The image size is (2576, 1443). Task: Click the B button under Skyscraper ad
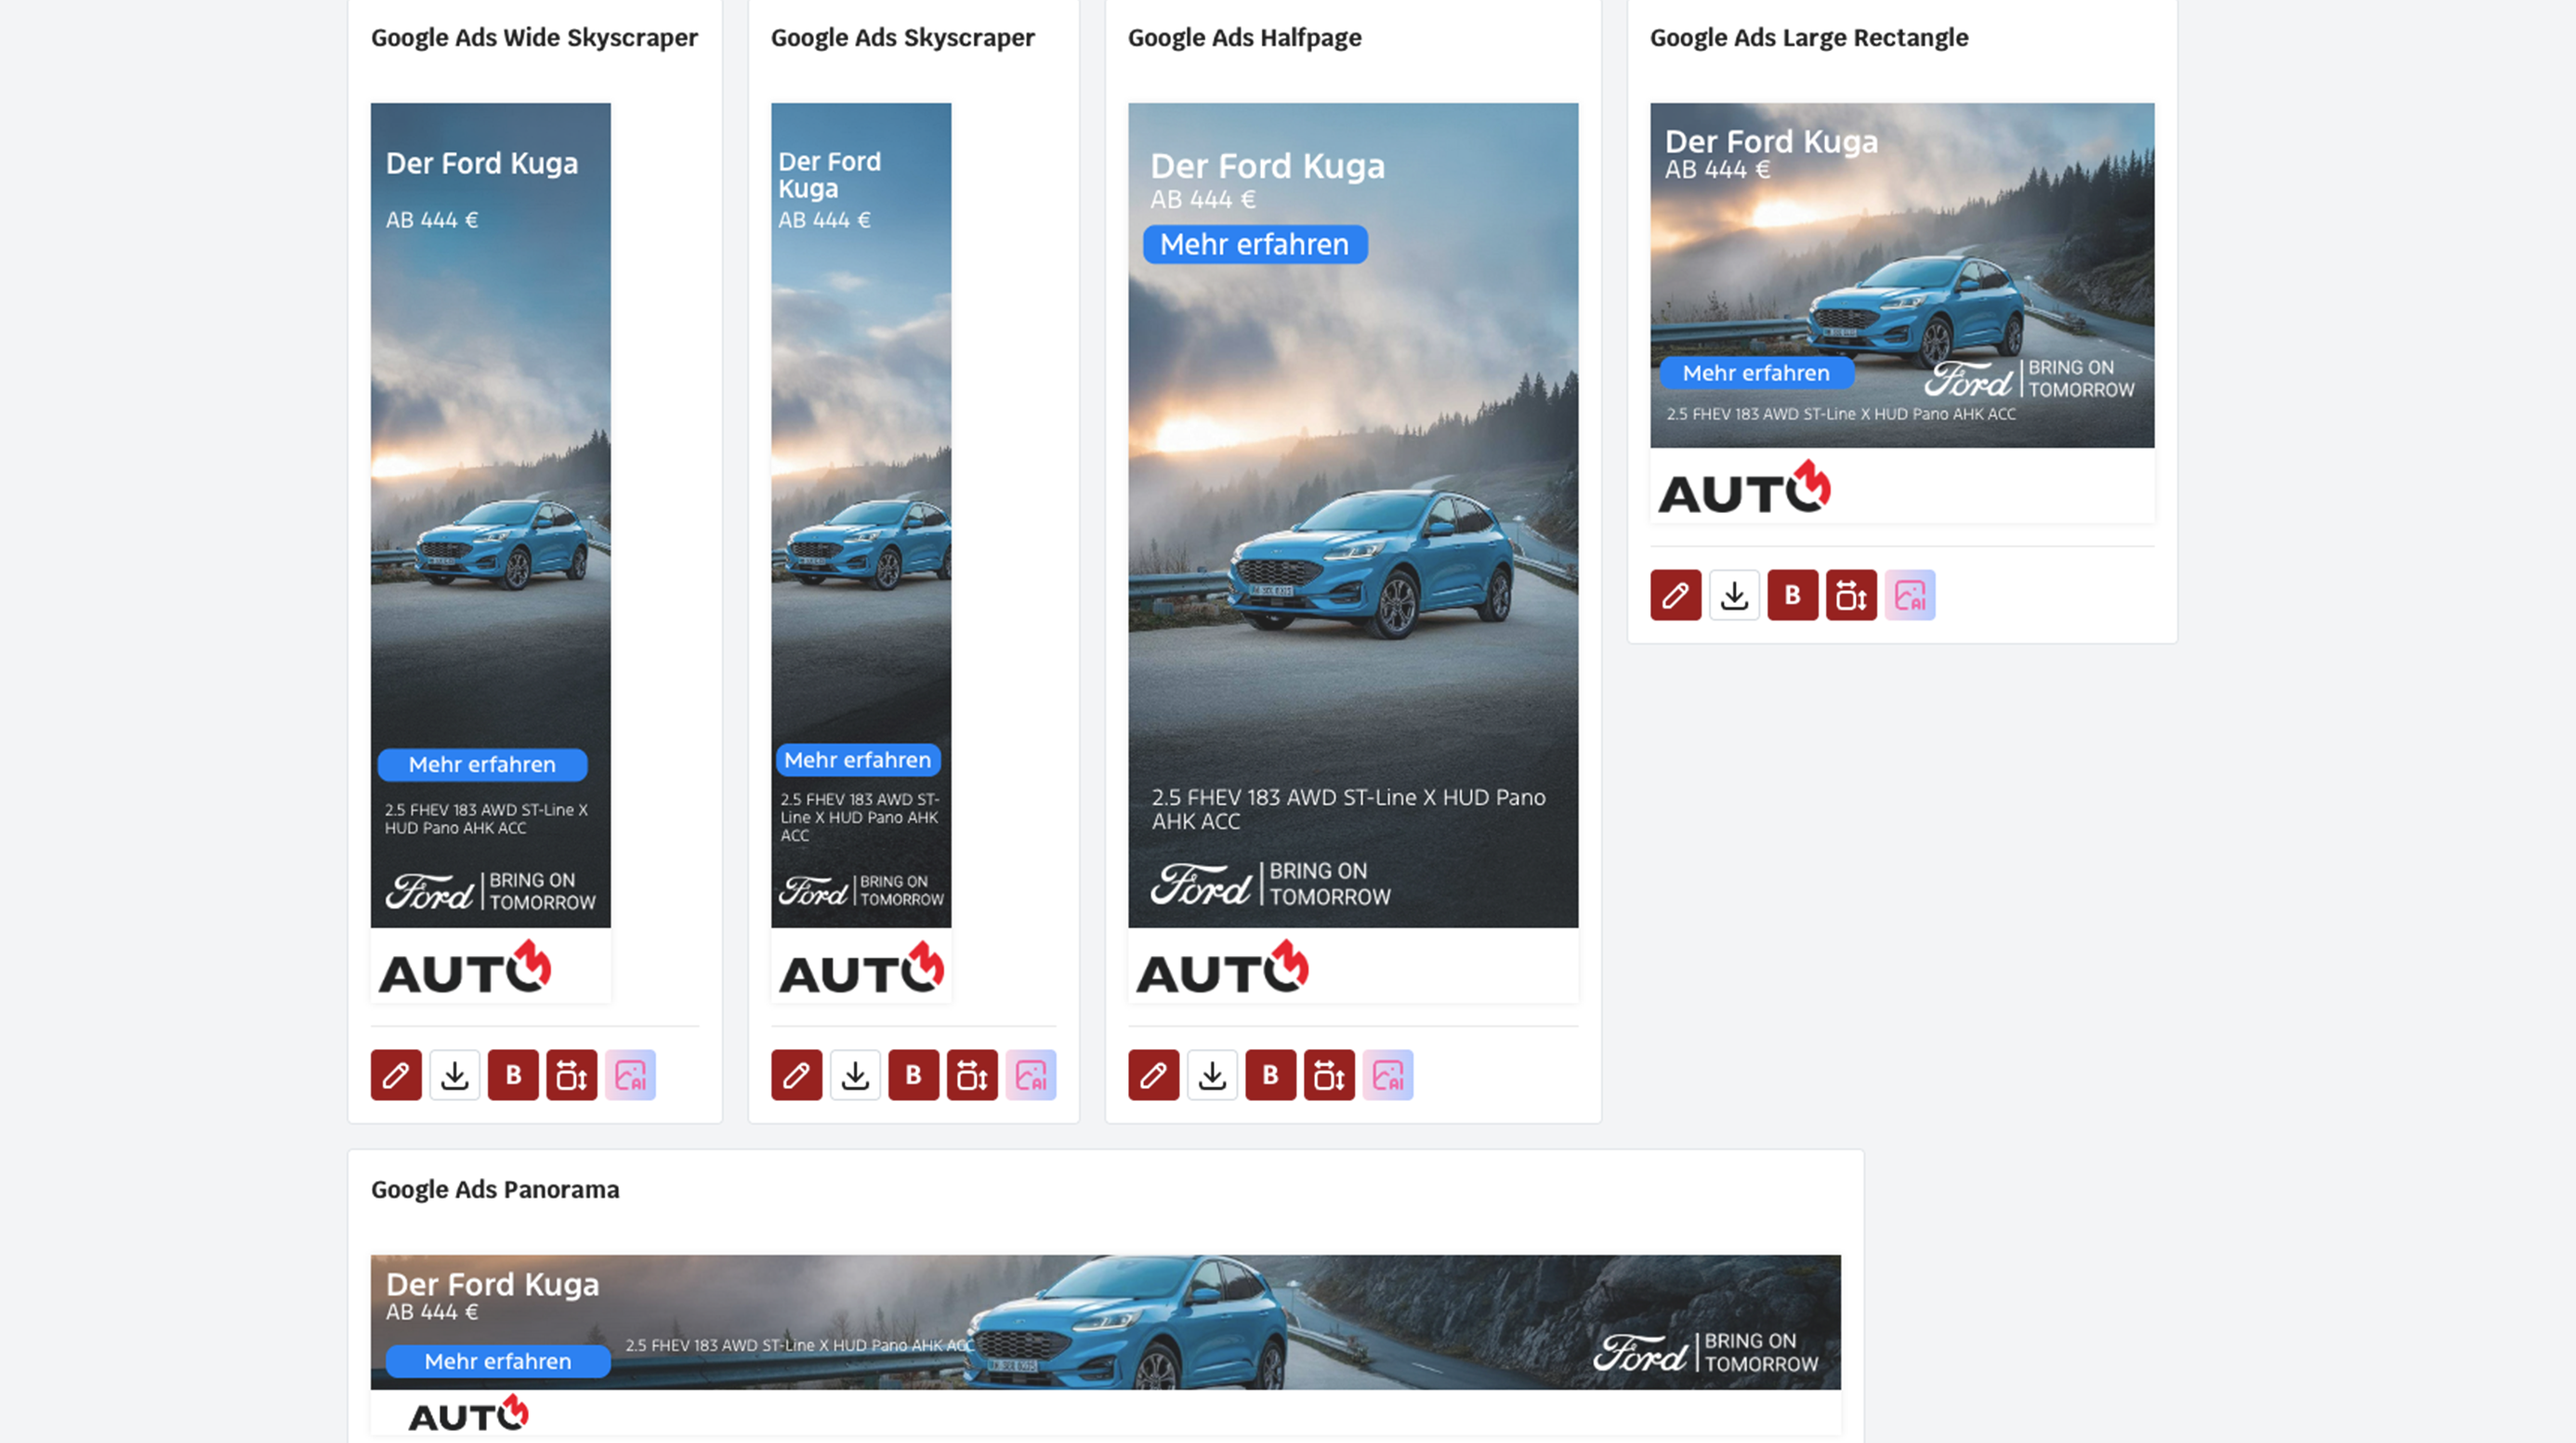(913, 1075)
